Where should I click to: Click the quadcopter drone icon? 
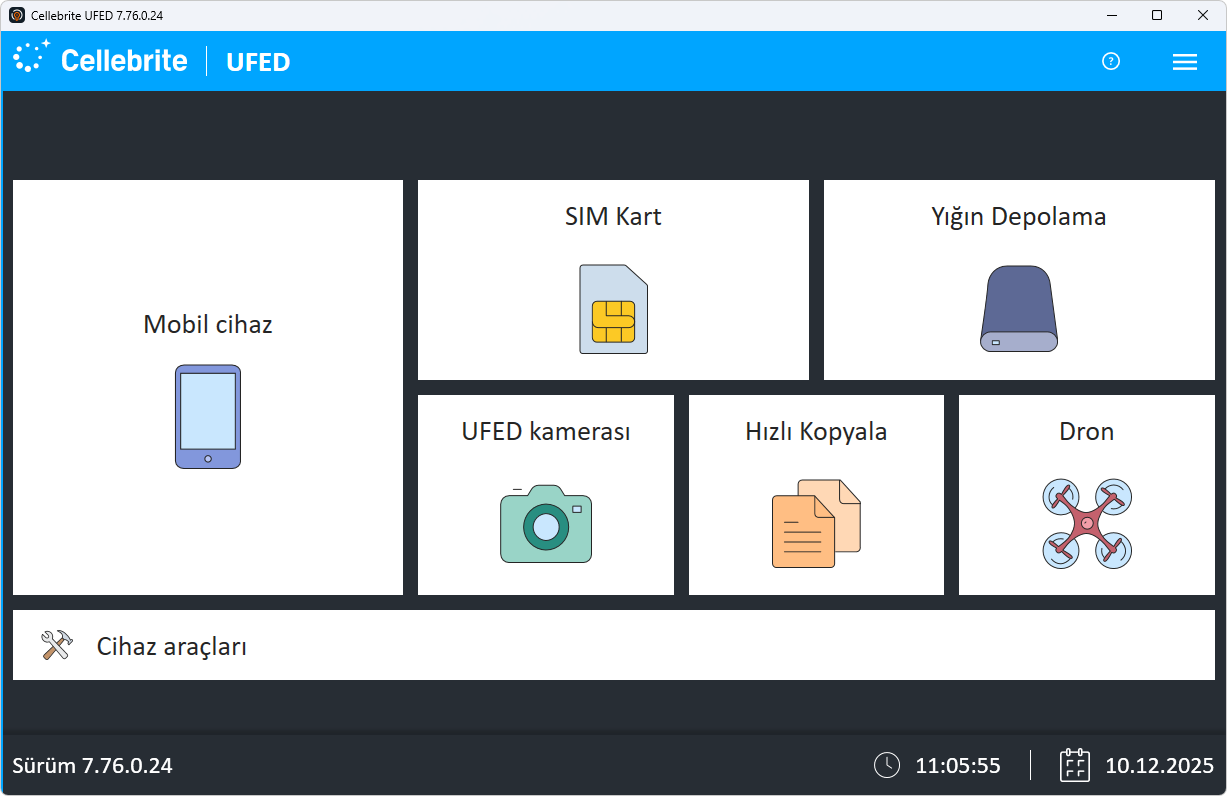(1087, 524)
